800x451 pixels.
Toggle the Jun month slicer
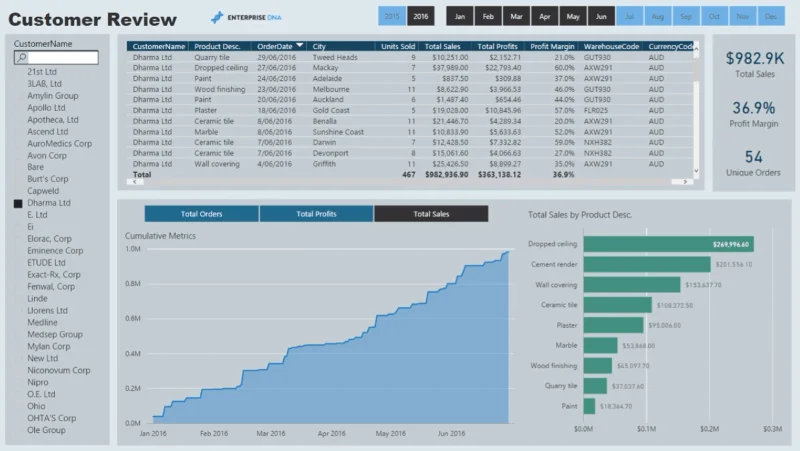(602, 16)
